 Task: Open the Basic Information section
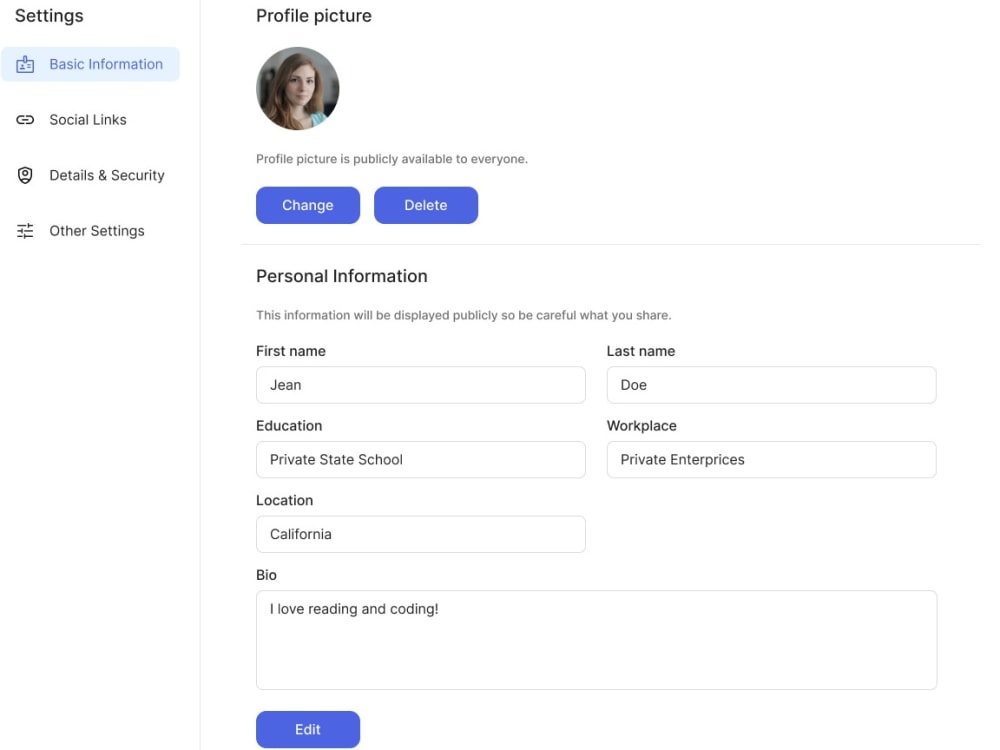(x=90, y=64)
